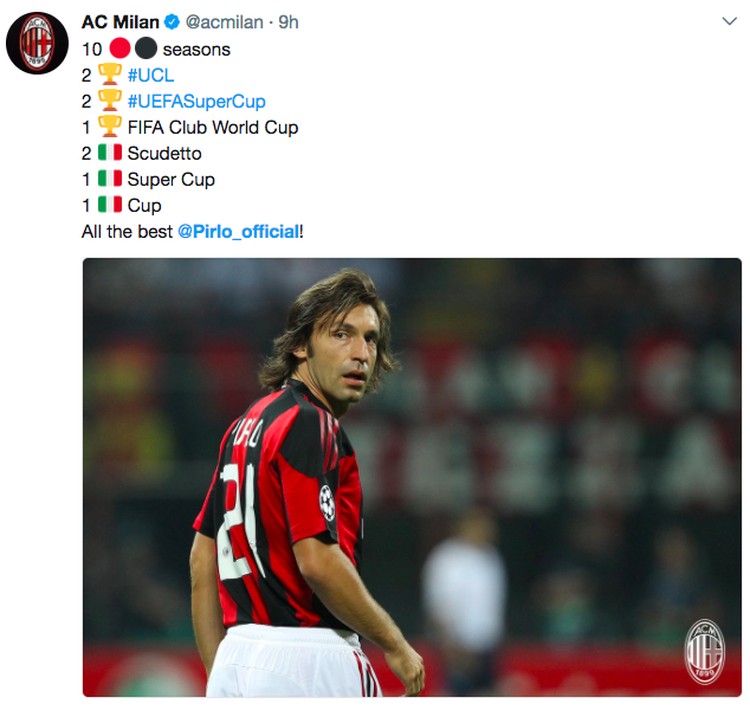This screenshot has height=710, width=750.
Task: Click the 9h tweet timestamp
Action: (288, 22)
